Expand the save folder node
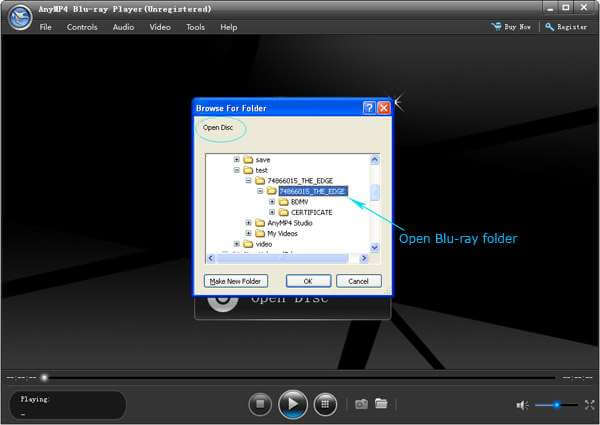 236,160
